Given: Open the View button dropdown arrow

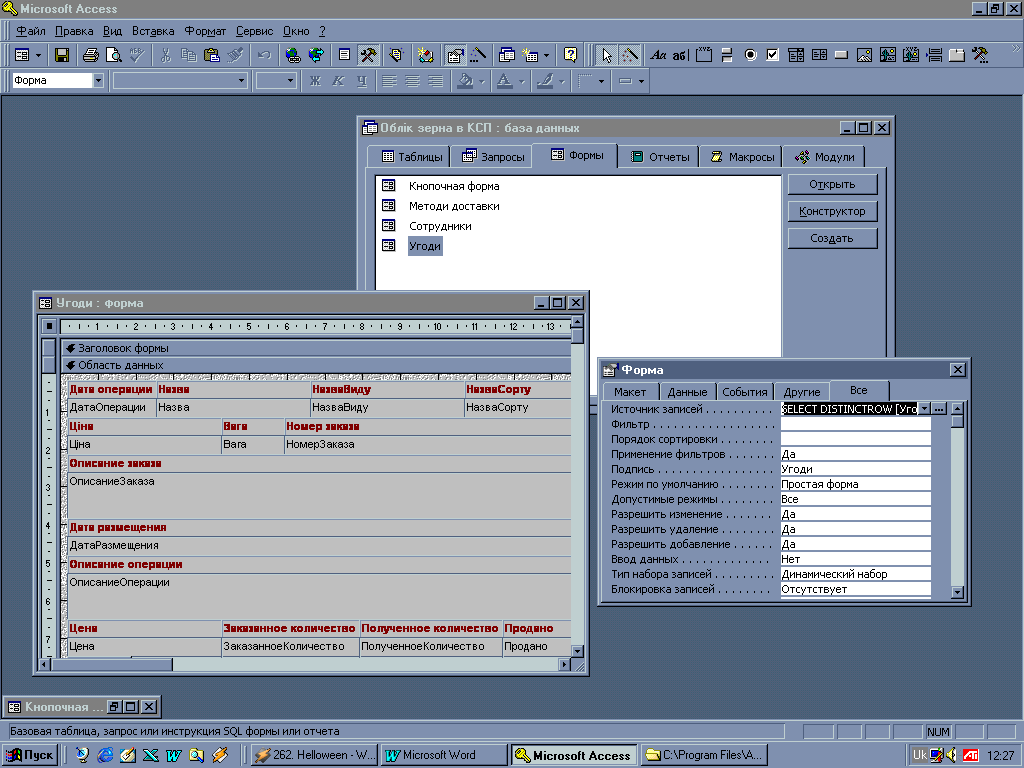Looking at the screenshot, I should (38, 55).
